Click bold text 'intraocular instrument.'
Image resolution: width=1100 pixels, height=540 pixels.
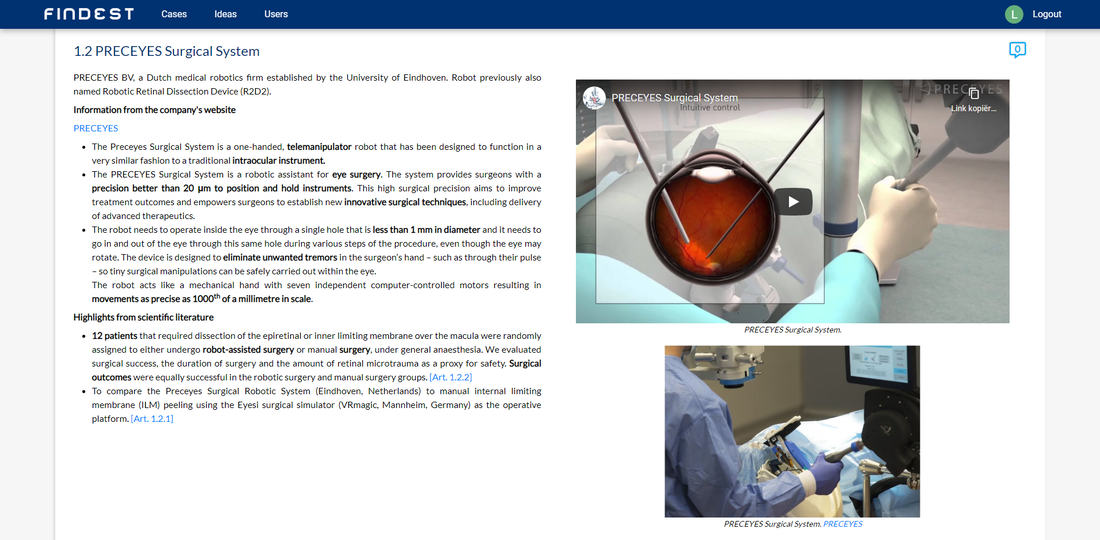point(279,161)
